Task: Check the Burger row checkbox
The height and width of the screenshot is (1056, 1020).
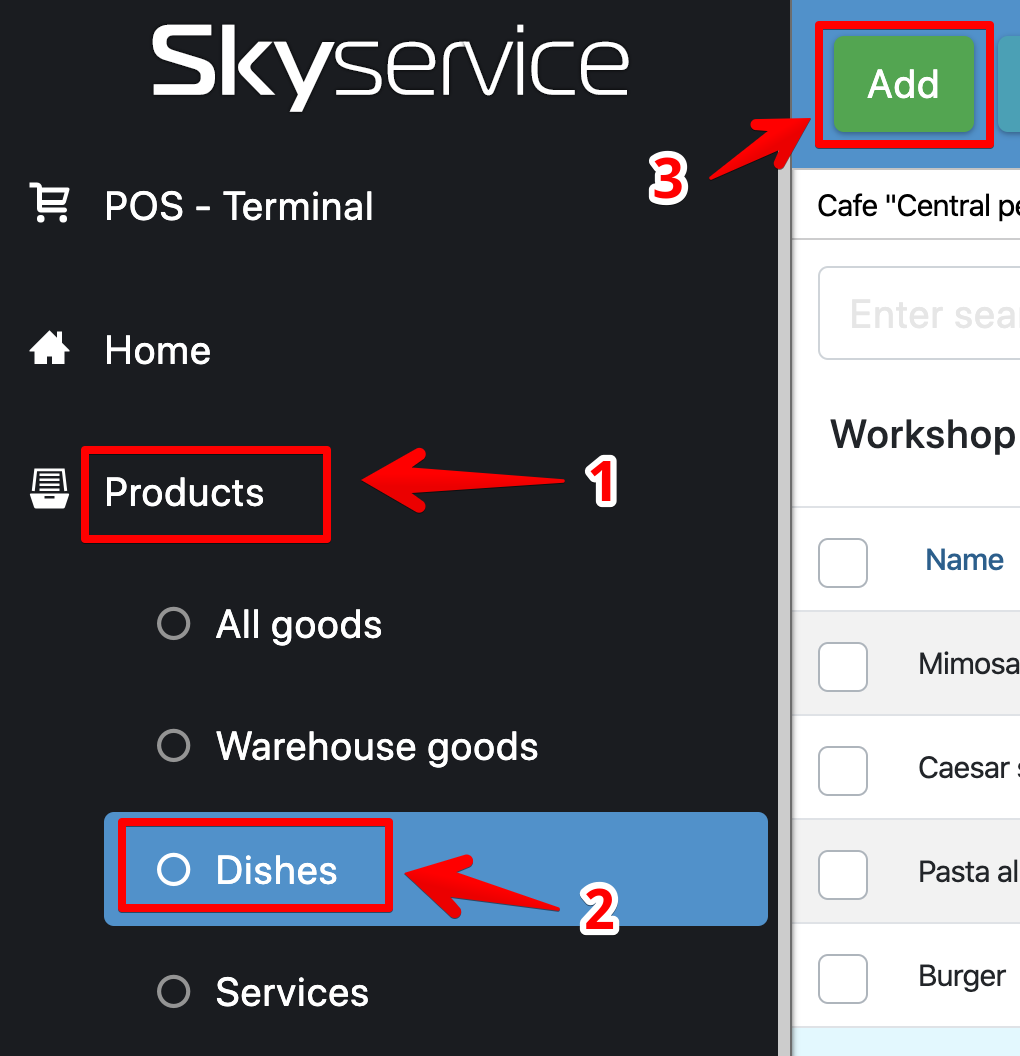Action: click(x=842, y=978)
